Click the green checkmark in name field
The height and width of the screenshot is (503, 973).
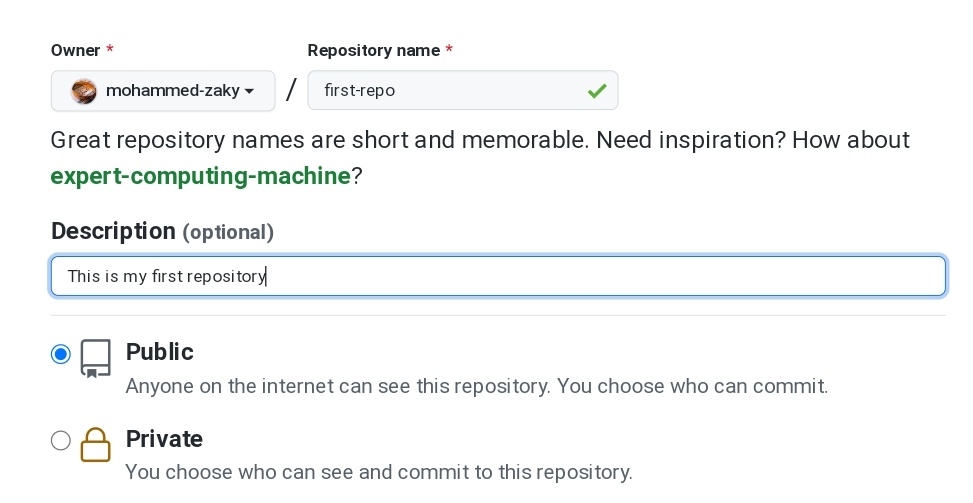point(597,91)
